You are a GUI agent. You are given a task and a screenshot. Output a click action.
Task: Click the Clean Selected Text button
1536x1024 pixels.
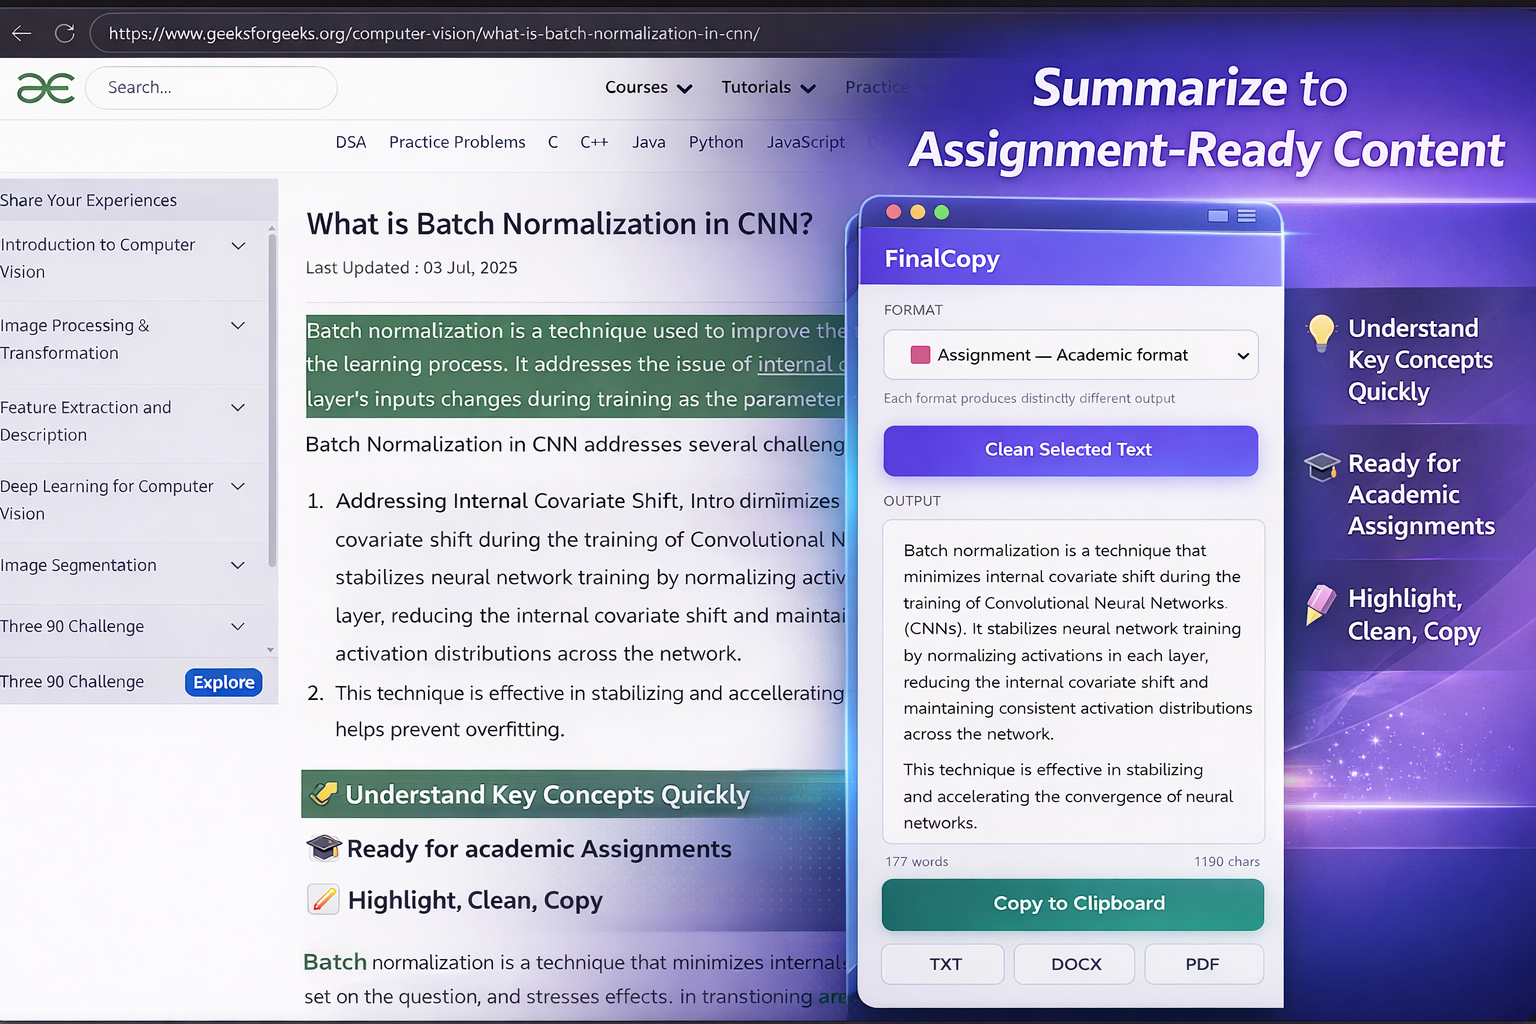(x=1070, y=450)
